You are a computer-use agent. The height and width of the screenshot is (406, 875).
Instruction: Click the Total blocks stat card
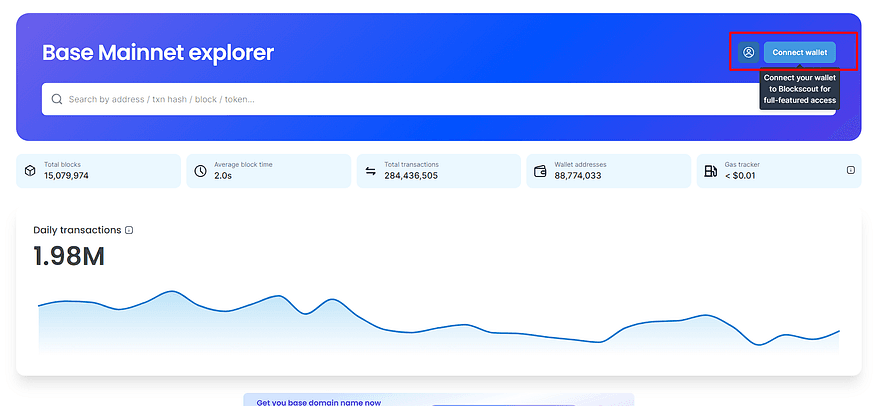click(x=98, y=171)
